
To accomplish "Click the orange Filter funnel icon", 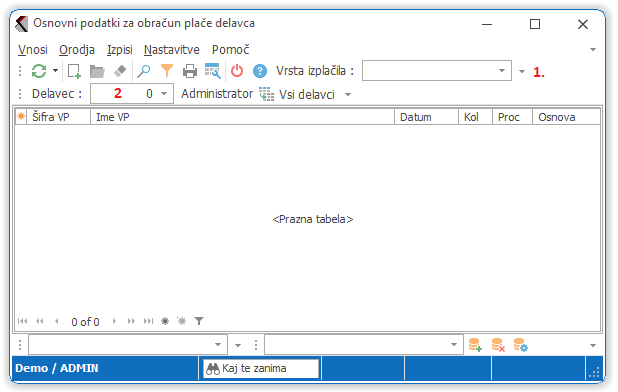I will [x=167, y=71].
